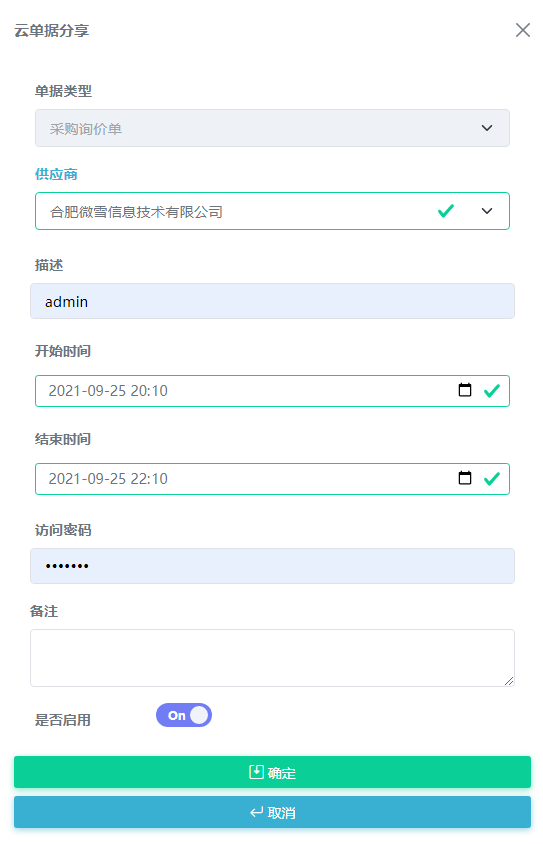Screen dimensions: 543x844
Task: Click the calendar icon in 开始时间 field
Action: coord(464,390)
